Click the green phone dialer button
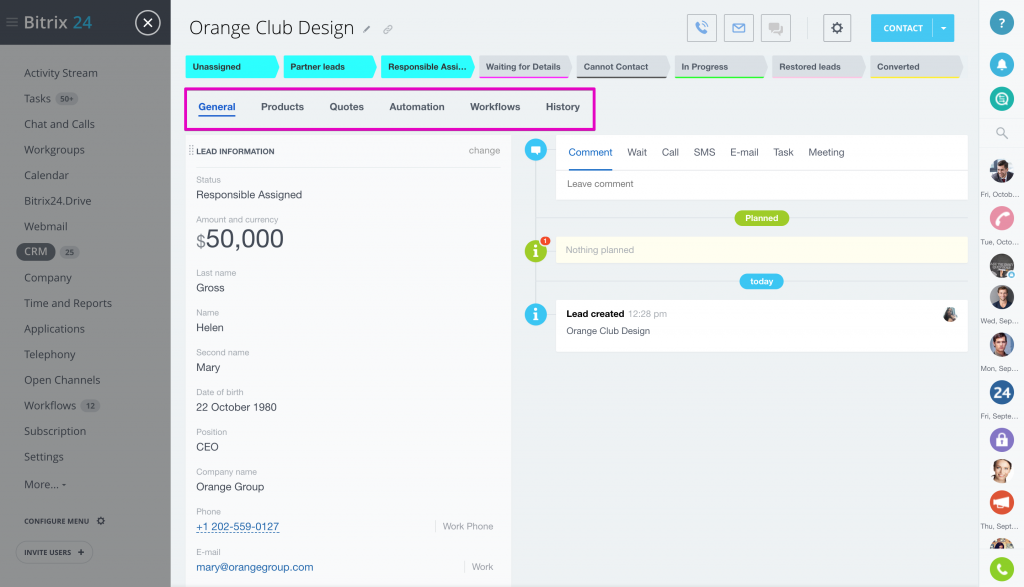The width and height of the screenshot is (1024, 587). [1001, 569]
